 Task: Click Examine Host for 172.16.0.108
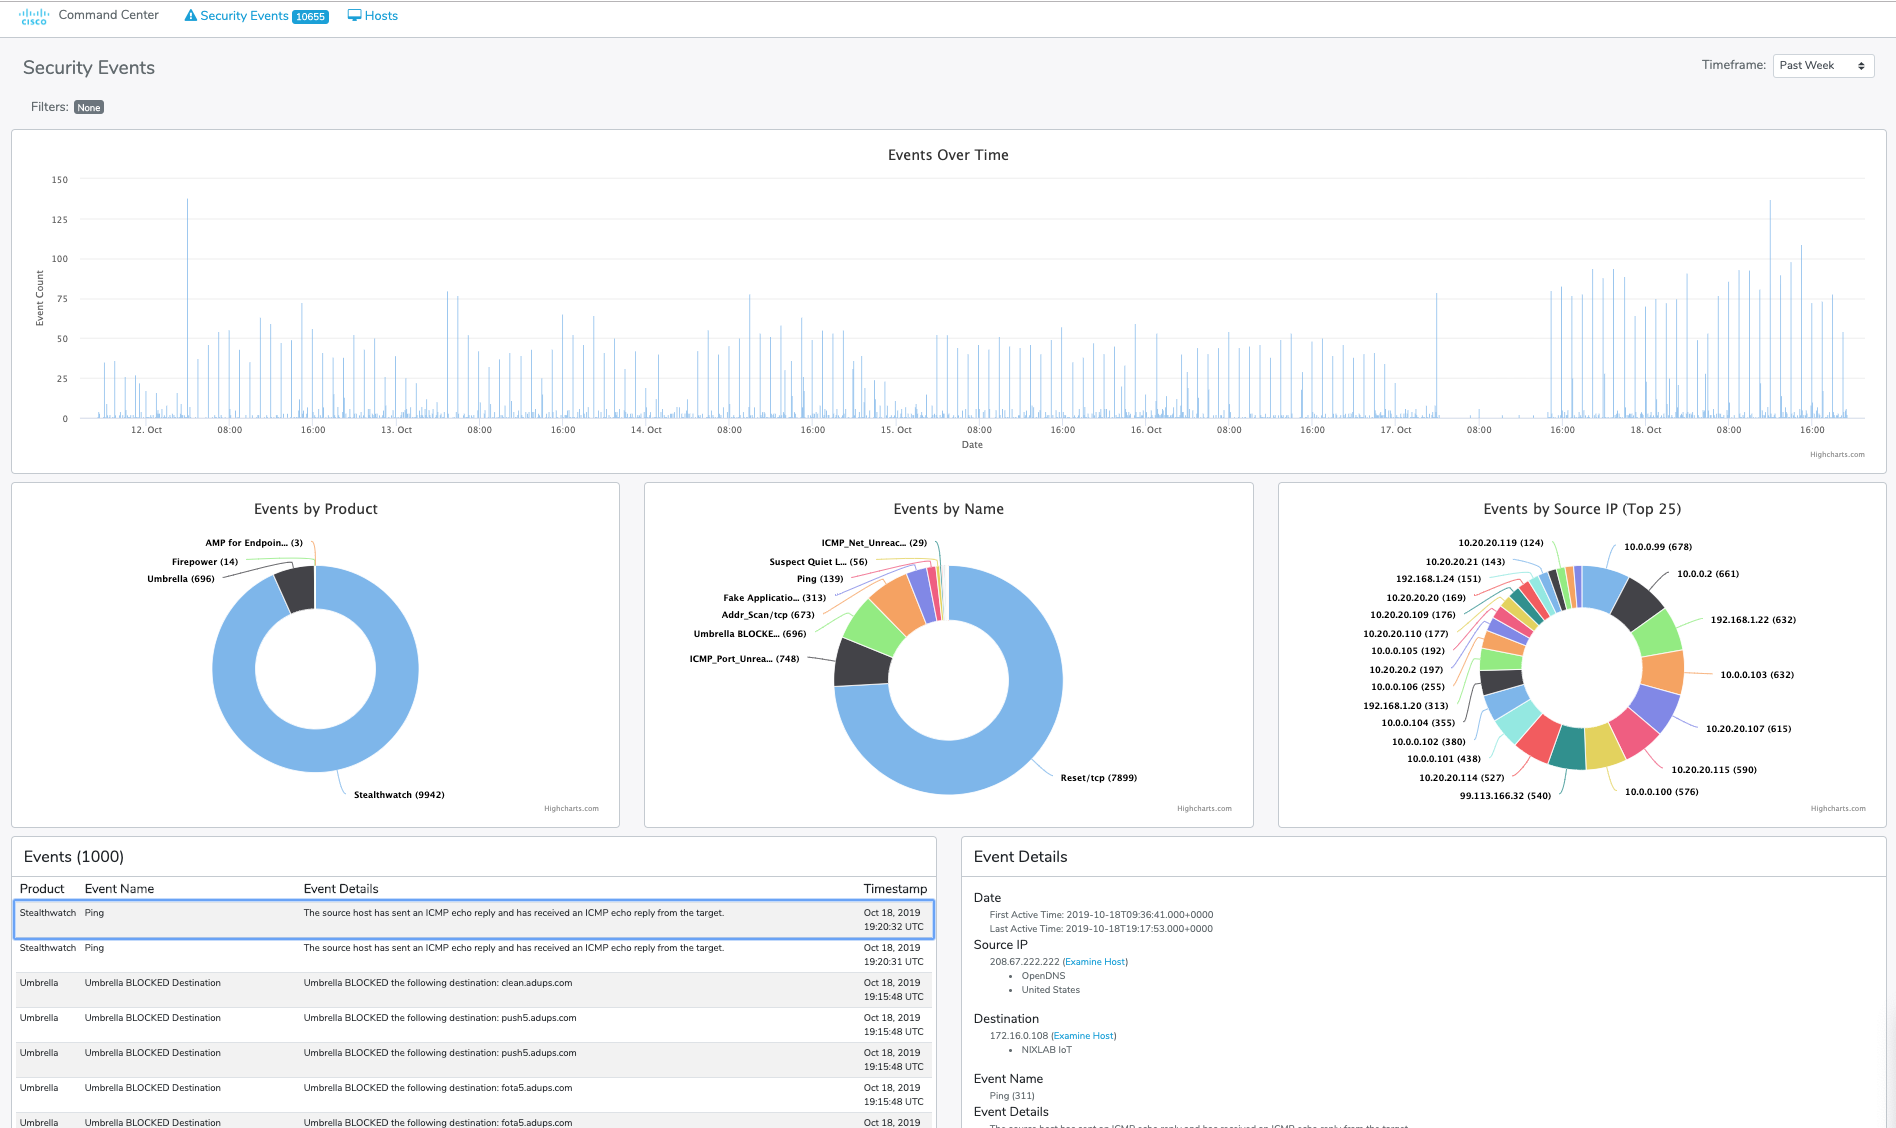[1083, 1036]
